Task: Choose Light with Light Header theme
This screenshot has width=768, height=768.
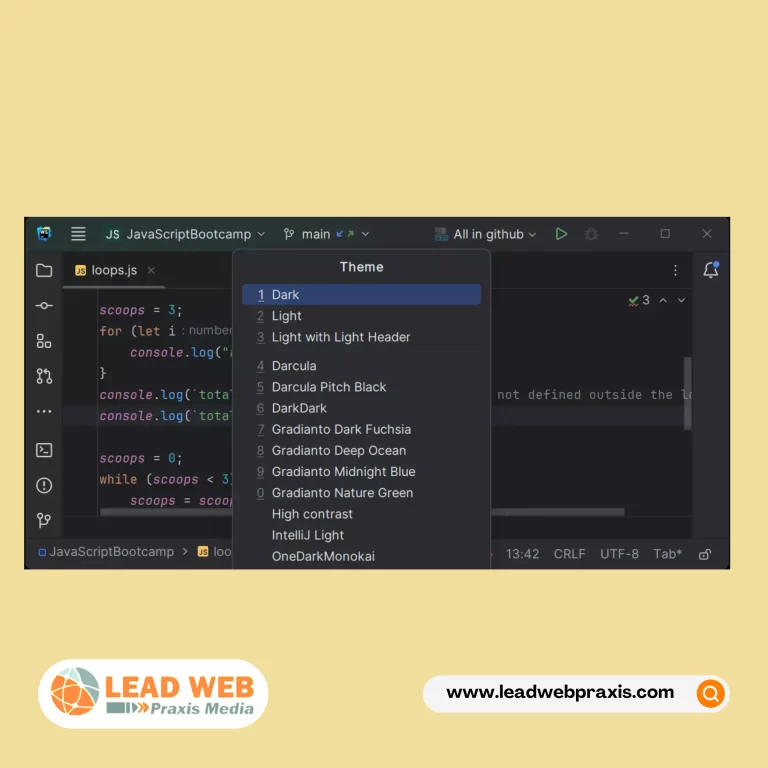Action: click(361, 337)
